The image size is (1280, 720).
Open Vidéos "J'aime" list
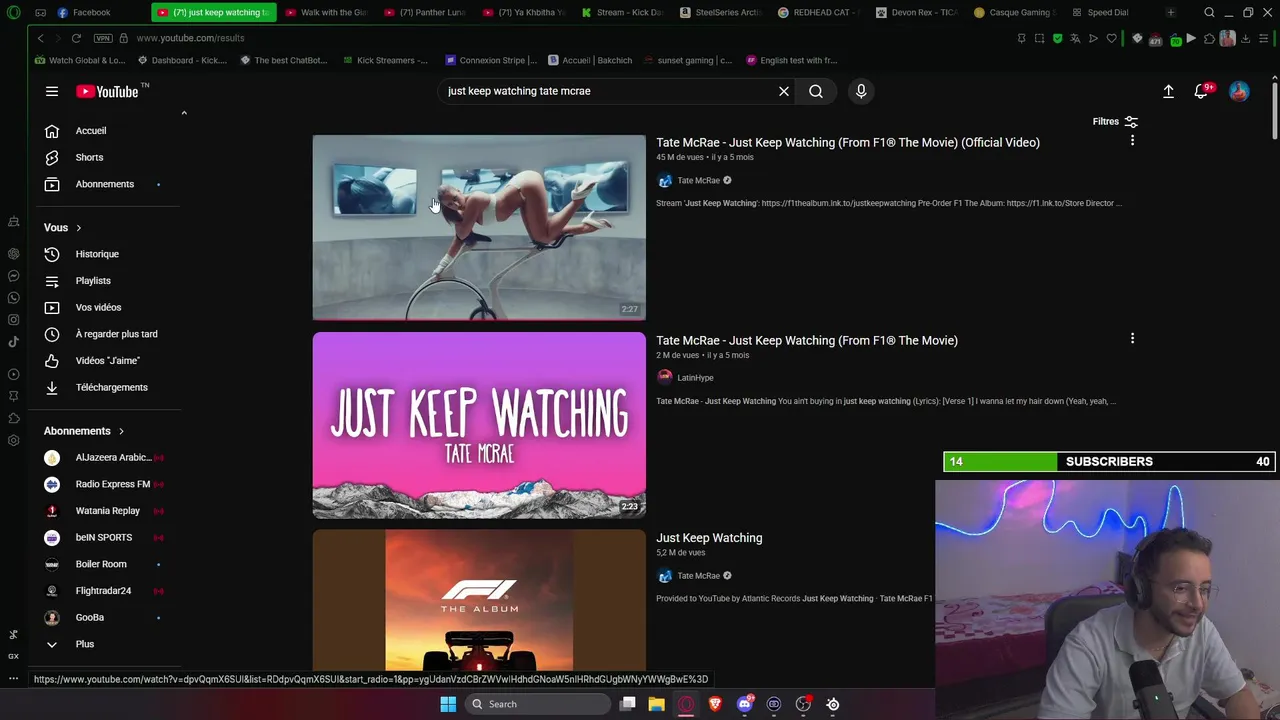[x=105, y=360]
